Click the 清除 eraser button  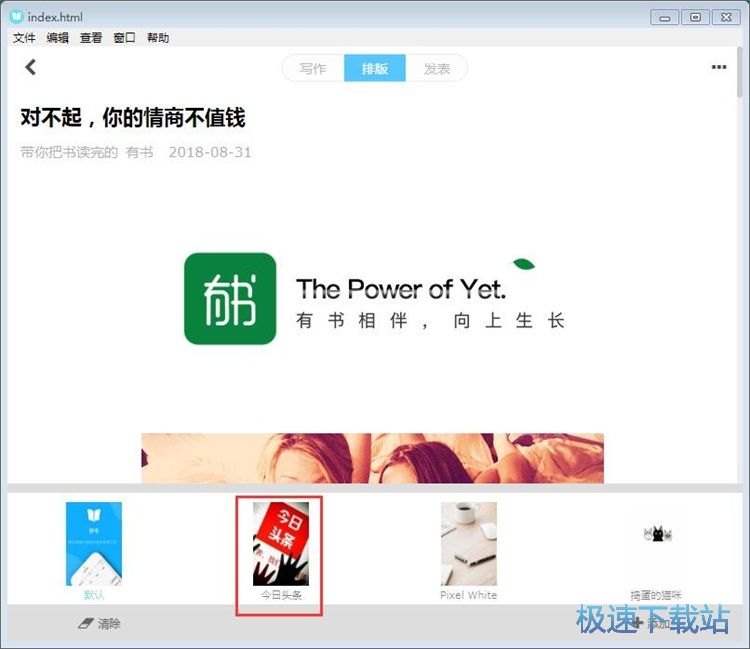[x=99, y=624]
